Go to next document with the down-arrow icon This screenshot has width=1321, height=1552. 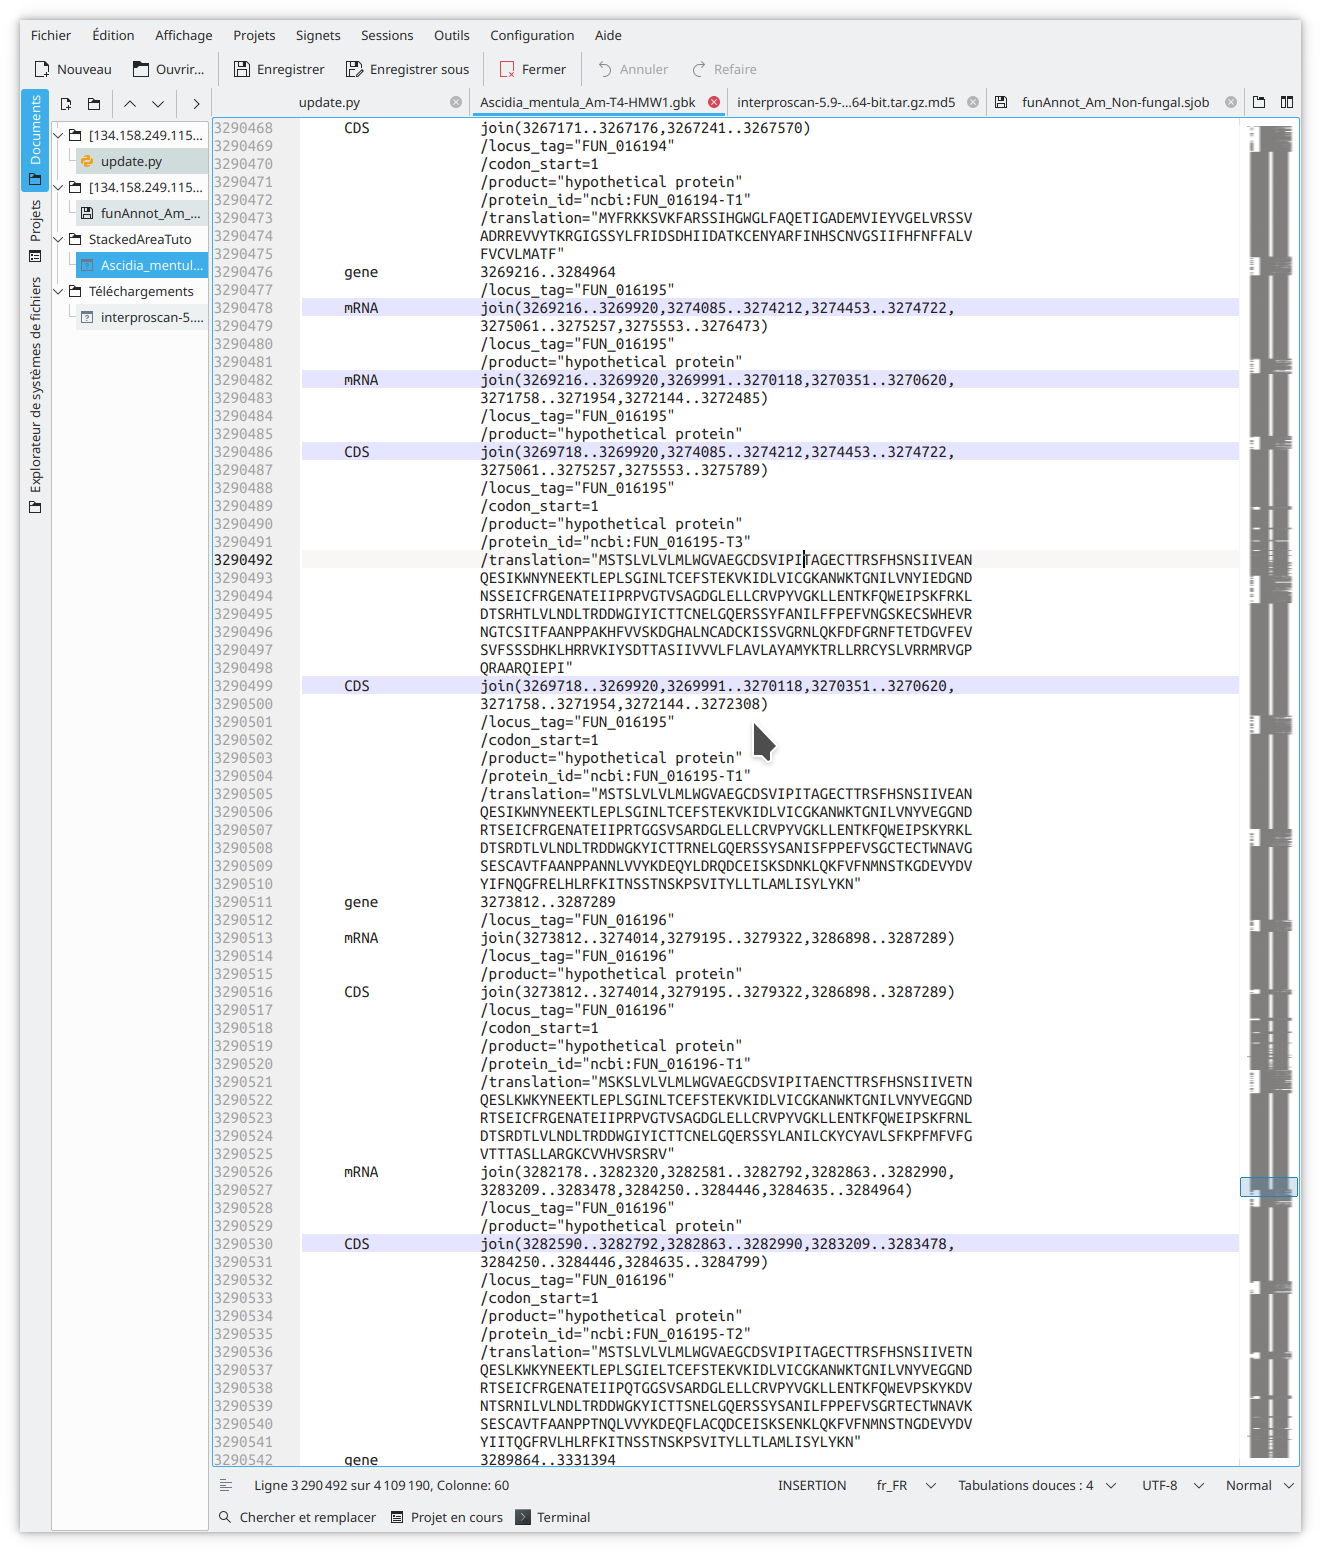click(158, 103)
